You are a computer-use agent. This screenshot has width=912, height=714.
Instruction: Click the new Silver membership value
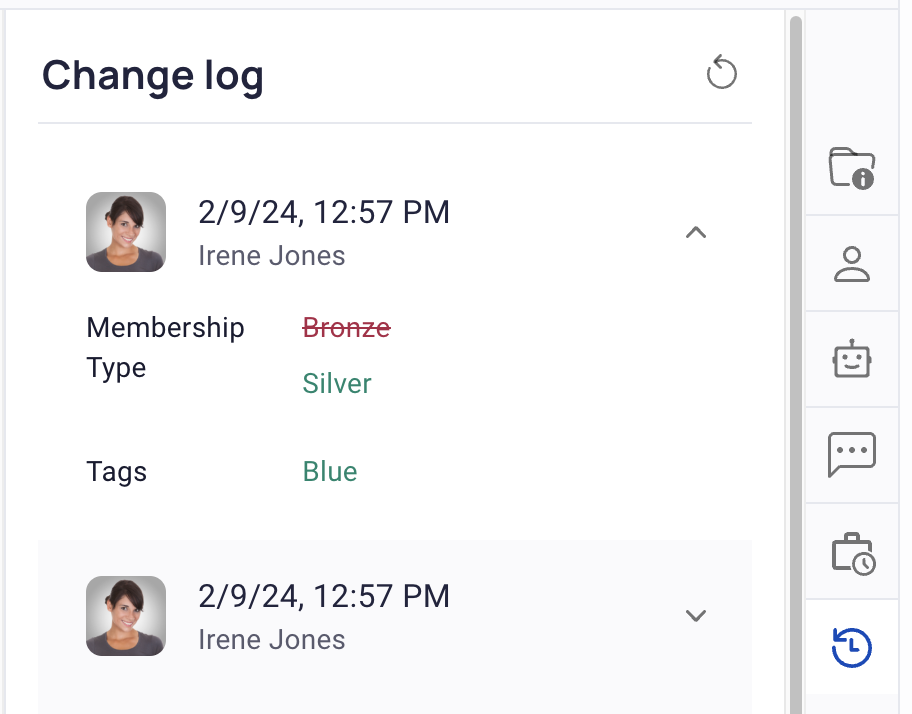click(x=337, y=383)
